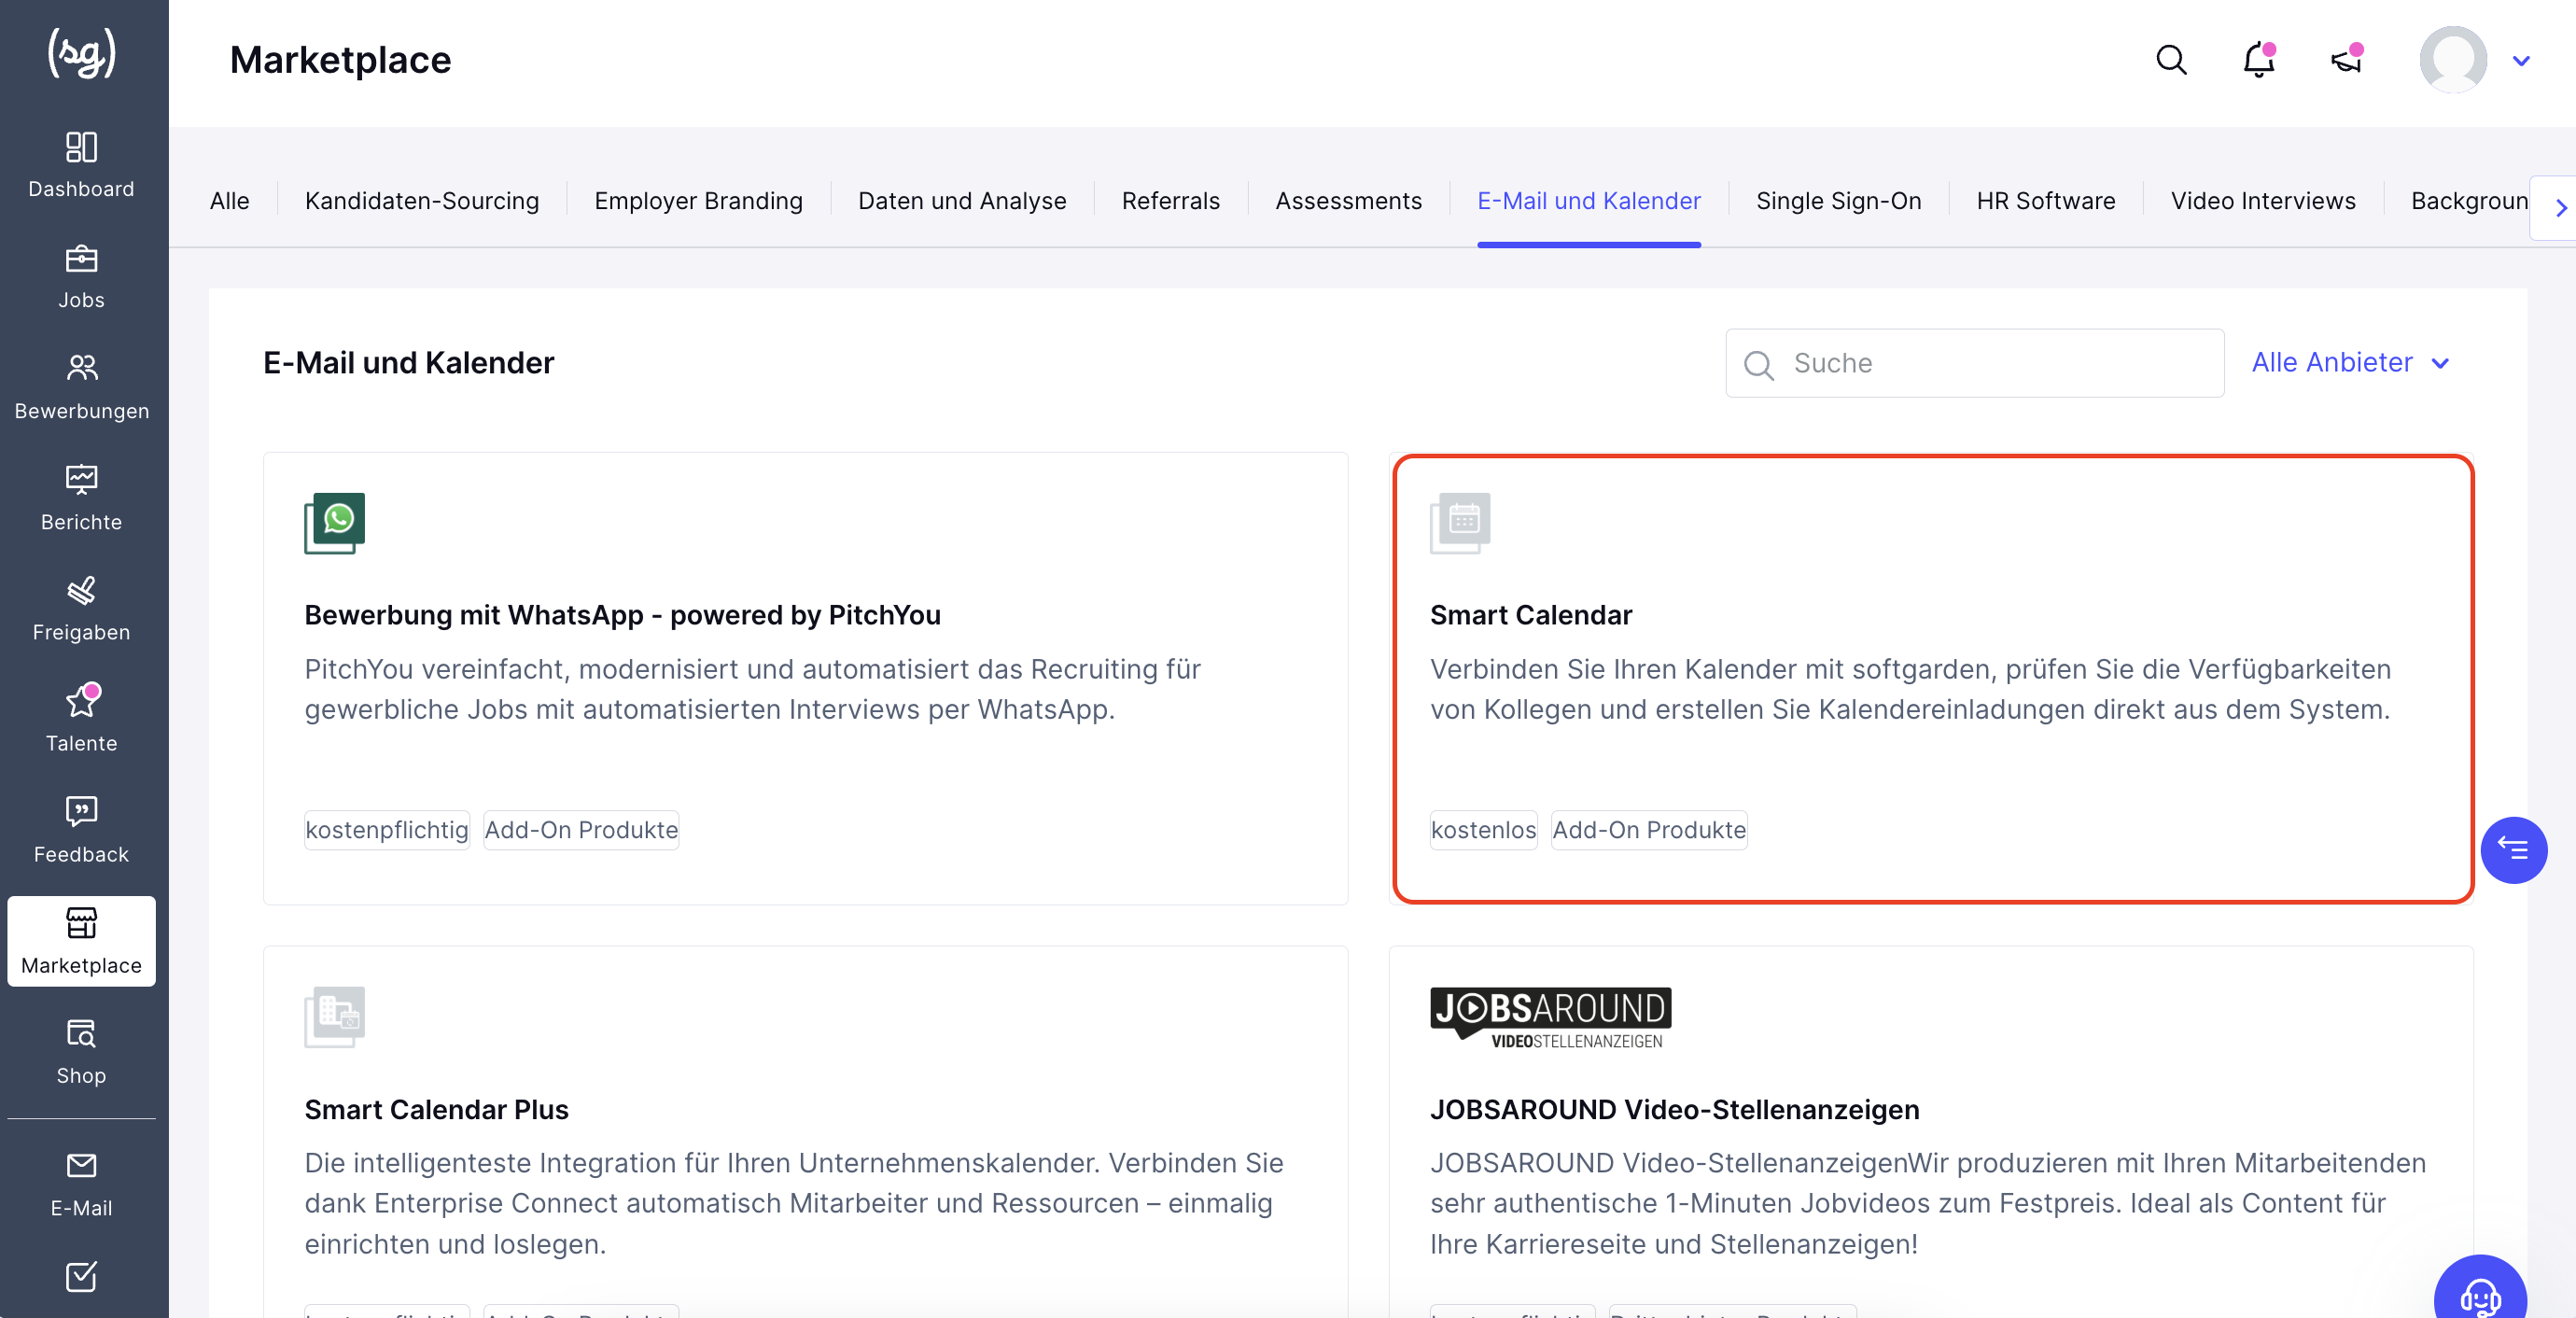
Task: Switch to Referrals tab
Action: (x=1171, y=201)
